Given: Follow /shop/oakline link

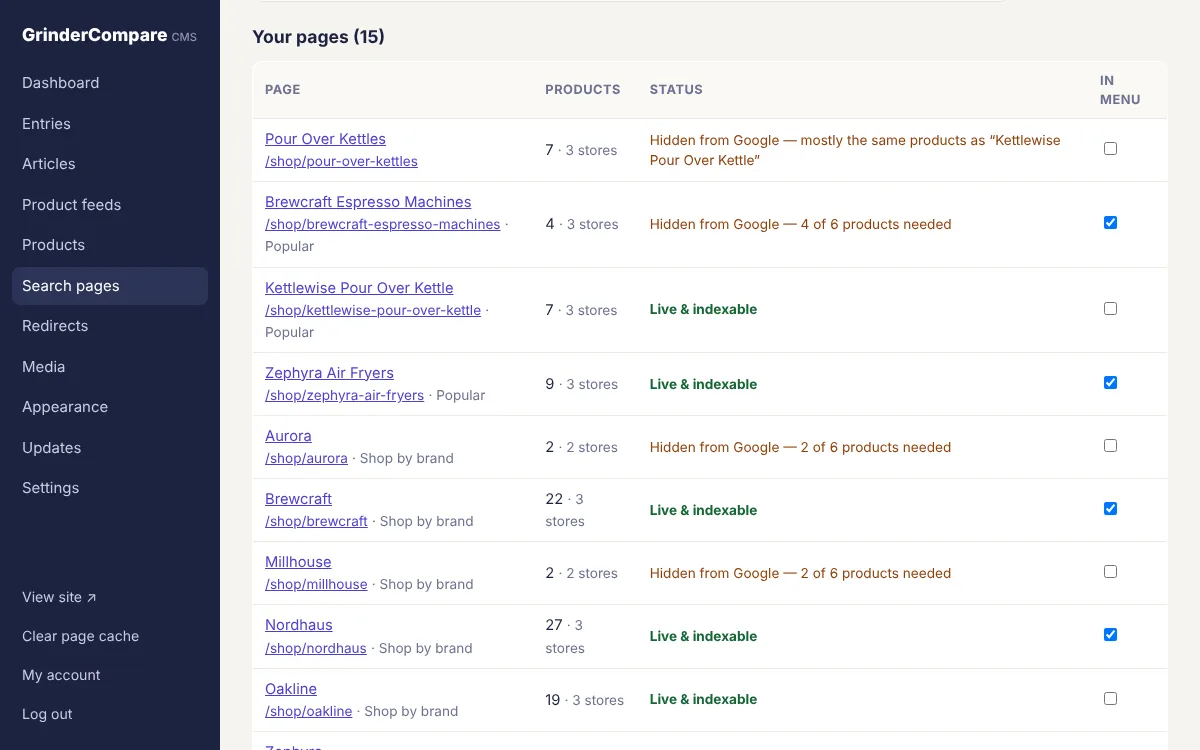Looking at the screenshot, I should tap(308, 711).
